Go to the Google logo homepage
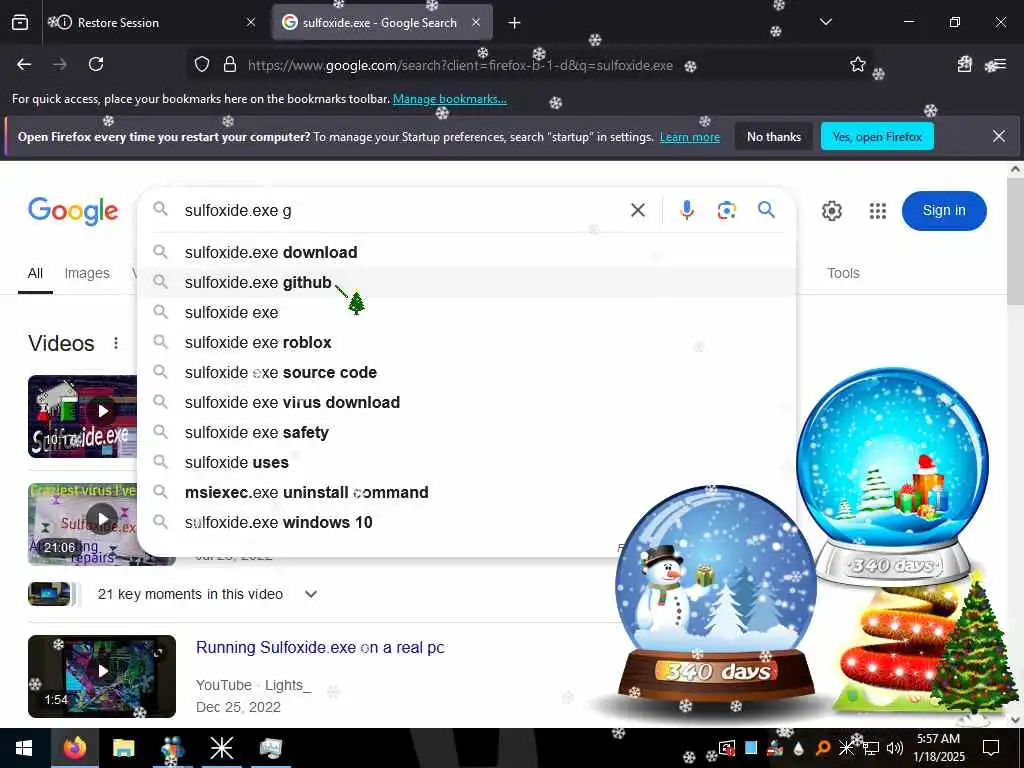Screen dimensions: 1024x768 coord(73,211)
